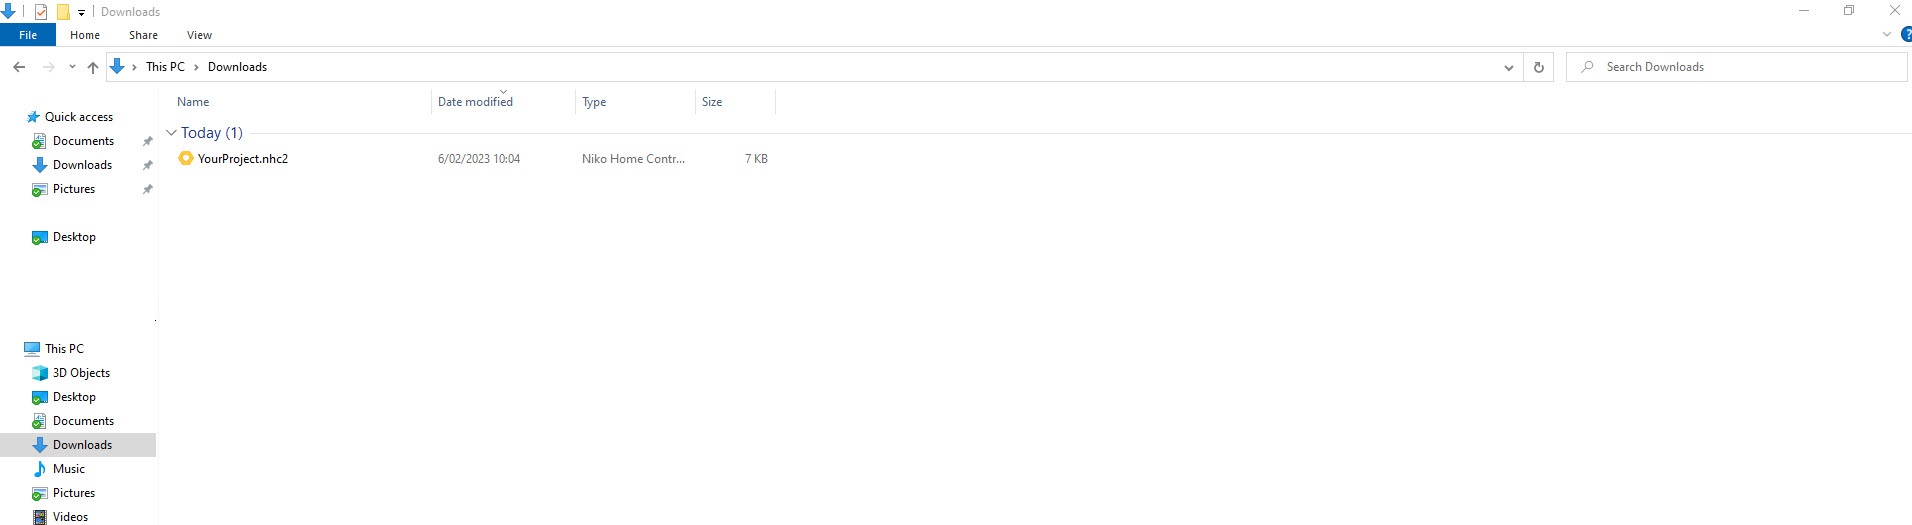Screen dimensions: 1912x525
Task: Unpin Documents from Quick access
Action: point(147,141)
